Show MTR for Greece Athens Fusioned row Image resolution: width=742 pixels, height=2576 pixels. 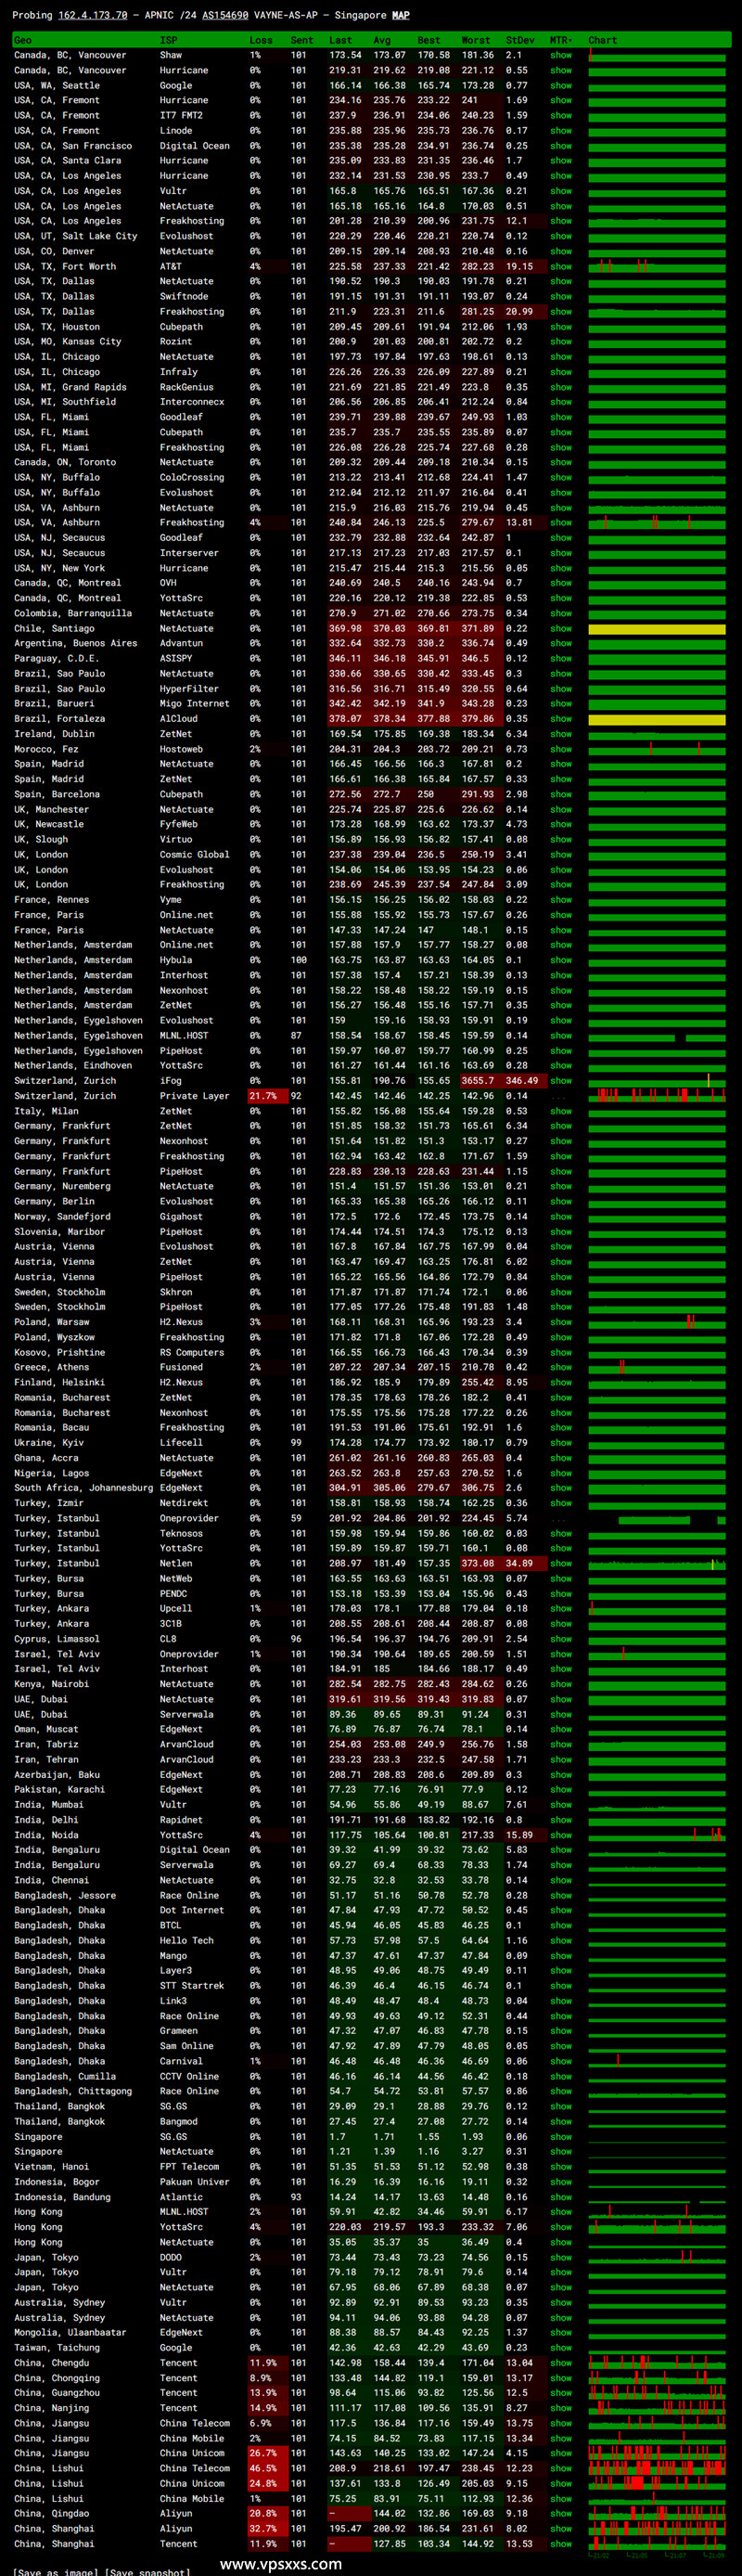pyautogui.click(x=561, y=1367)
